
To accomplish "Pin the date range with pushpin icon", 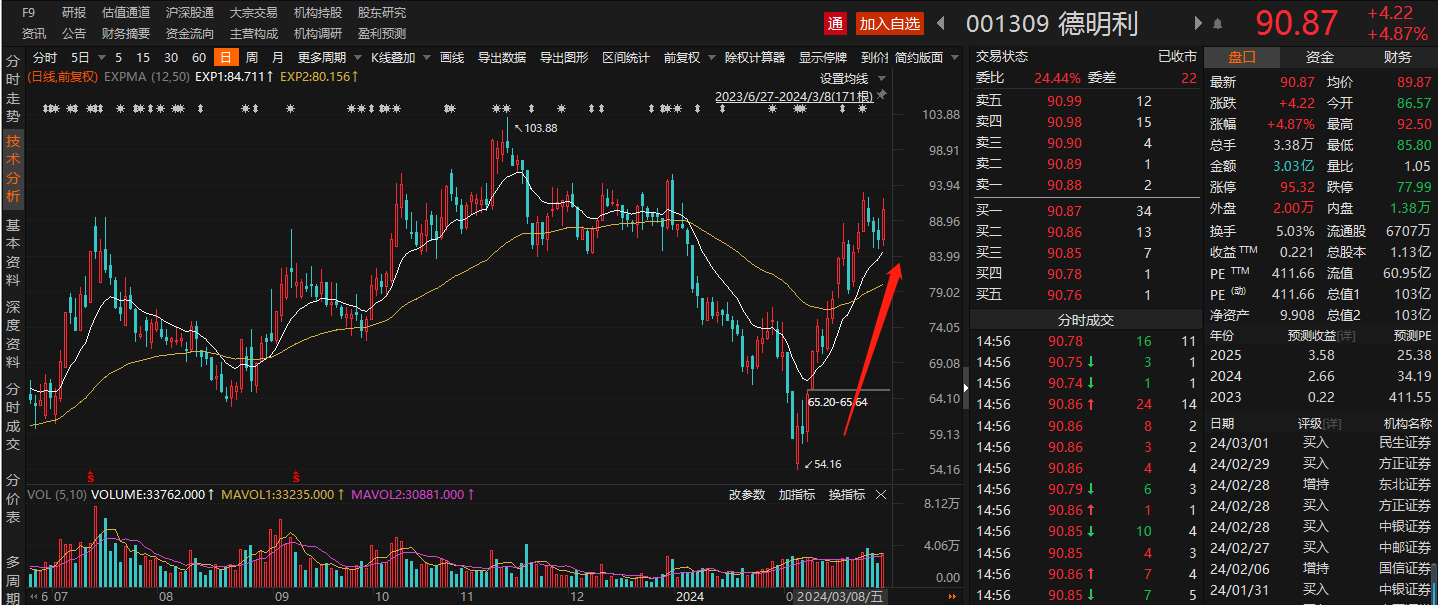I will pyautogui.click(x=881, y=96).
